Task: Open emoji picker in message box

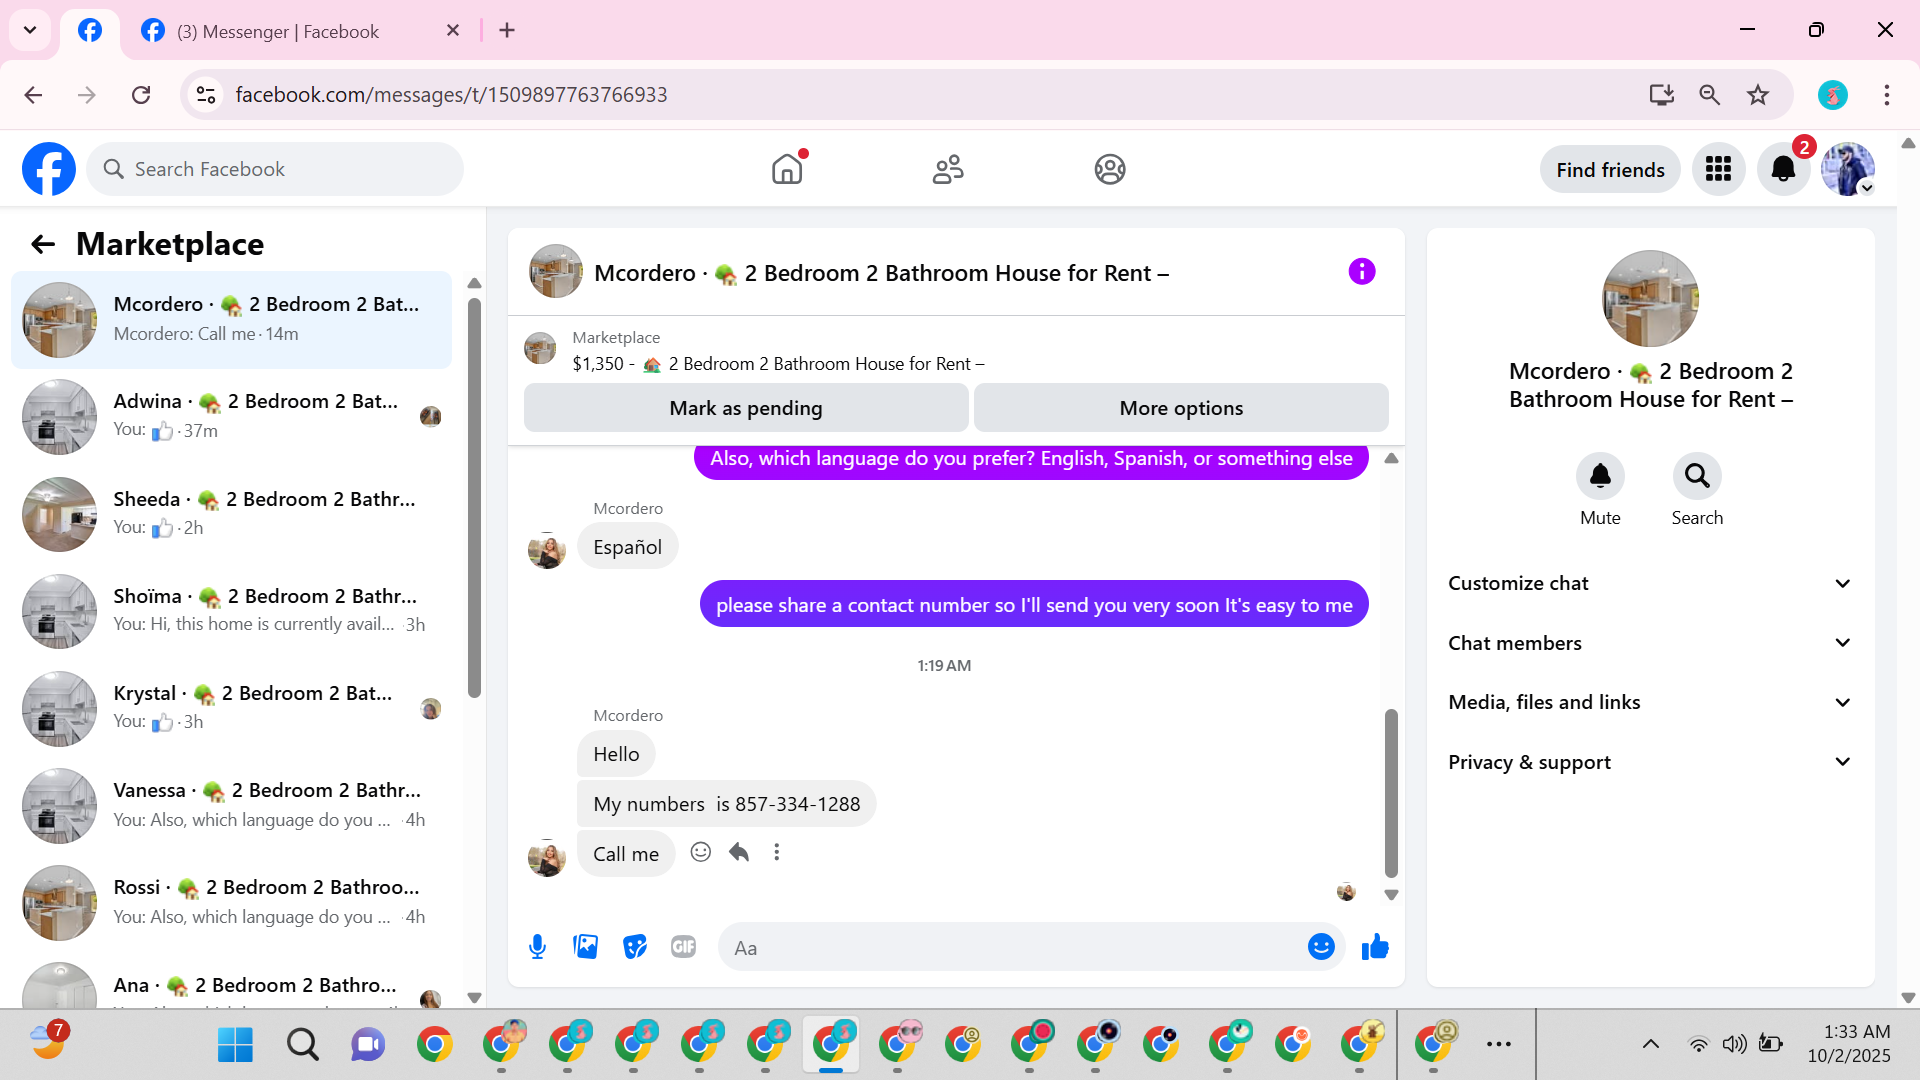Action: click(x=1321, y=947)
